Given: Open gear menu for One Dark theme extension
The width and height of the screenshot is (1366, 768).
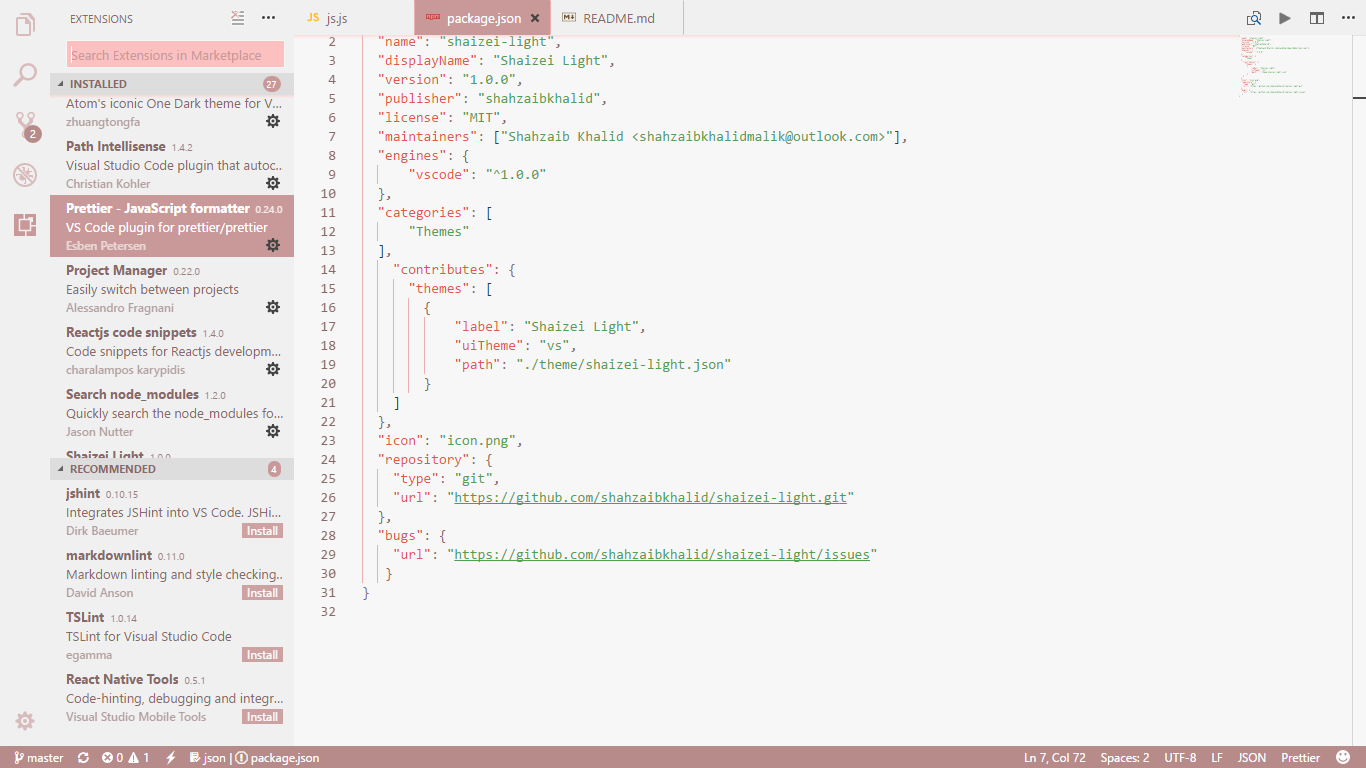Looking at the screenshot, I should [273, 121].
